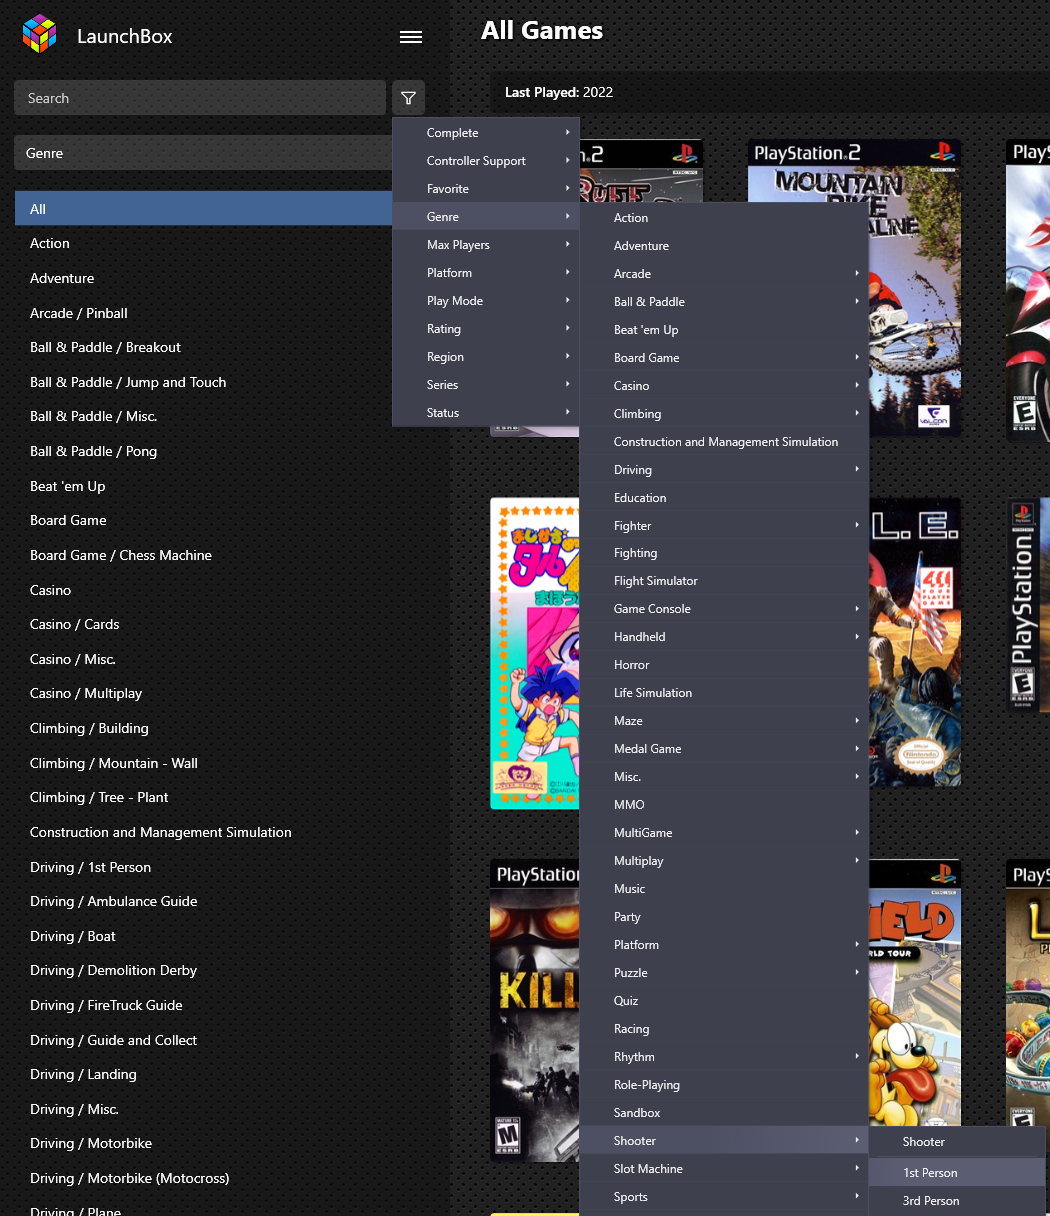Choose Racing in the Genre submenu
This screenshot has width=1050, height=1216.
[724, 1029]
